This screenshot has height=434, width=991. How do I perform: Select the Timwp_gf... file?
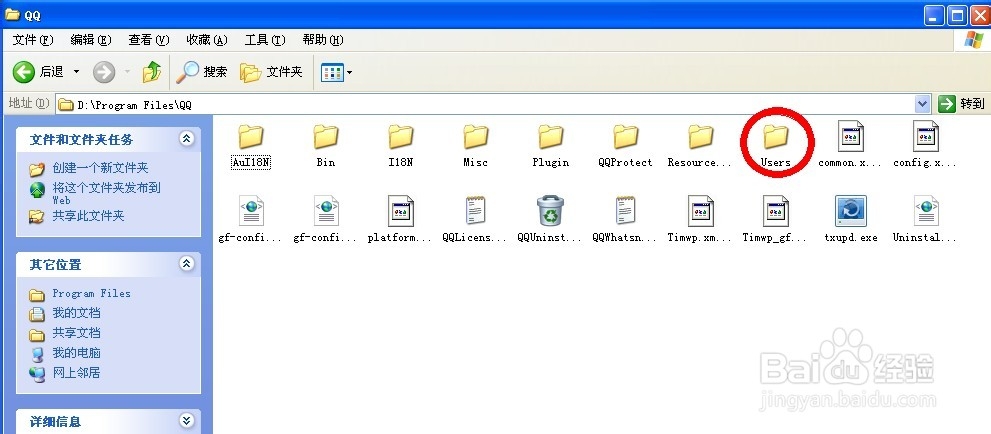coord(775,220)
